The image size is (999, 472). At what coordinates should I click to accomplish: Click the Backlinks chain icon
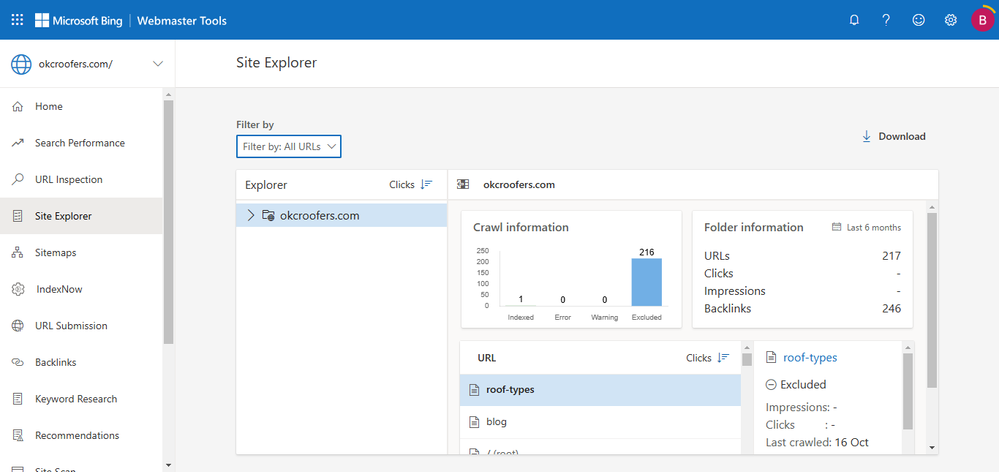[18, 362]
